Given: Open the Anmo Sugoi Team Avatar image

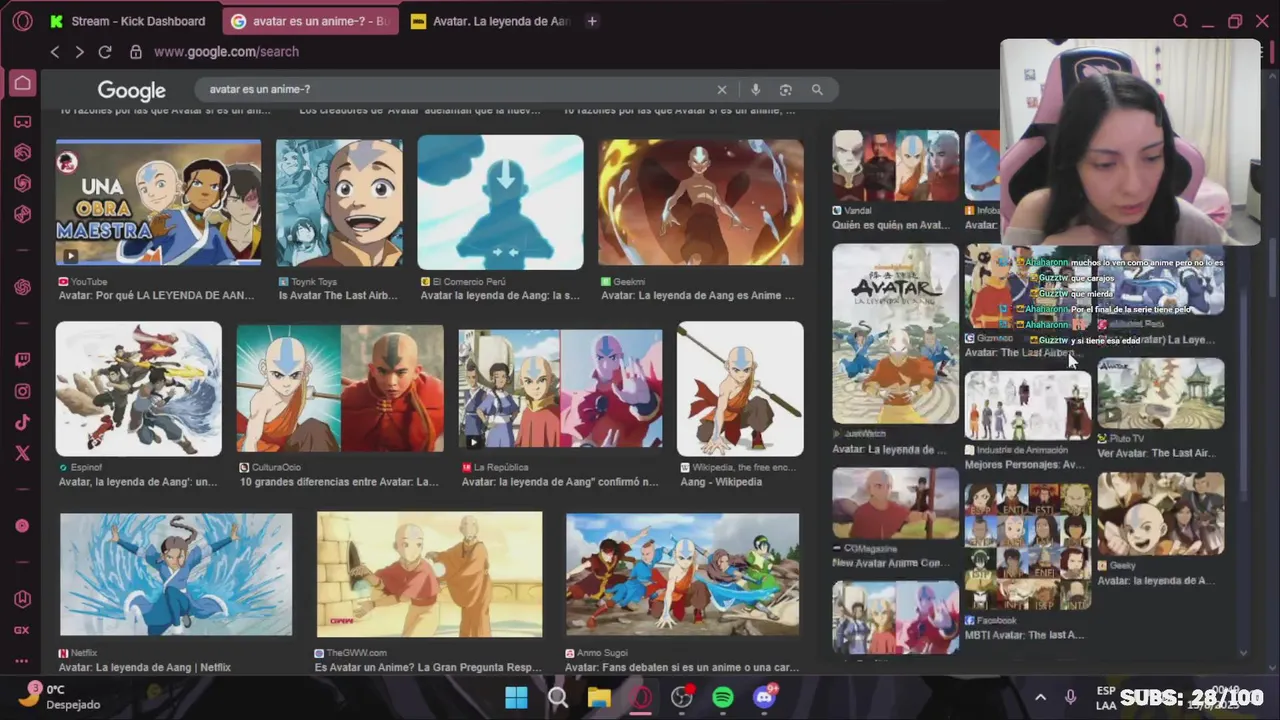Looking at the screenshot, I should (x=683, y=575).
